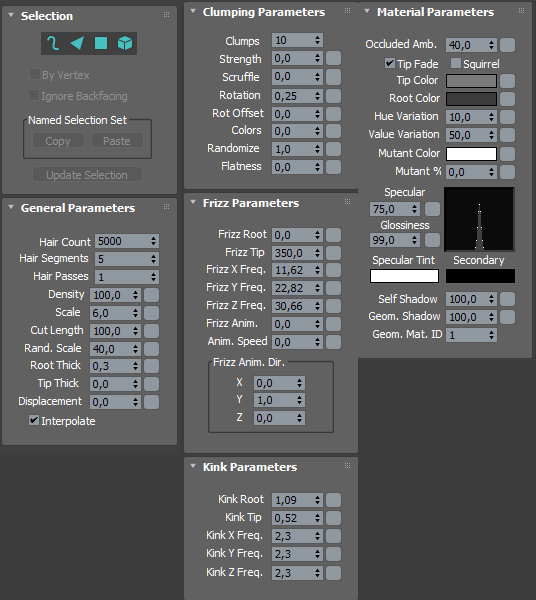Click the Update Selection button
This screenshot has height=600, width=536.
tap(87, 175)
